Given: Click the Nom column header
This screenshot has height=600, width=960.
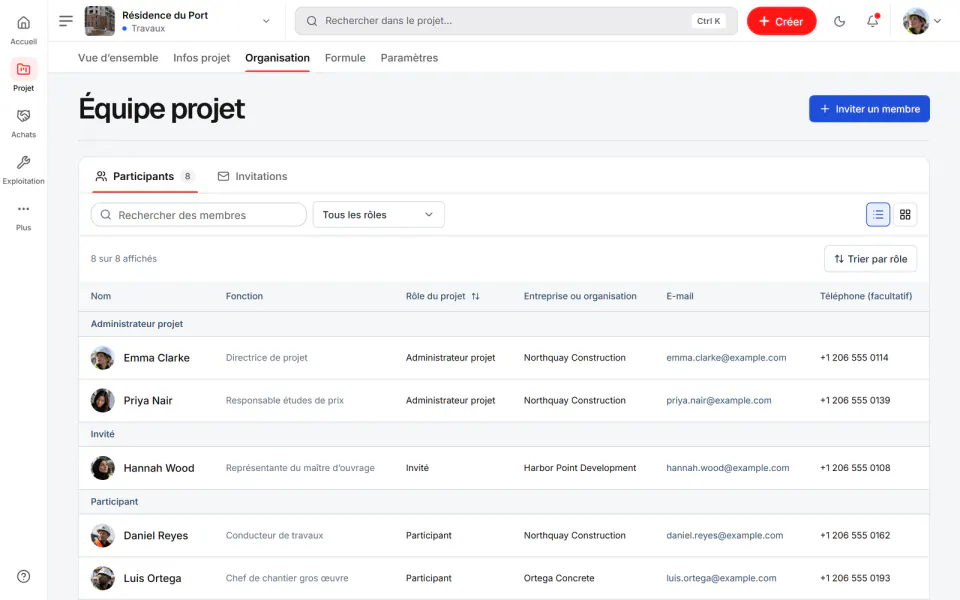Looking at the screenshot, I should click(101, 296).
